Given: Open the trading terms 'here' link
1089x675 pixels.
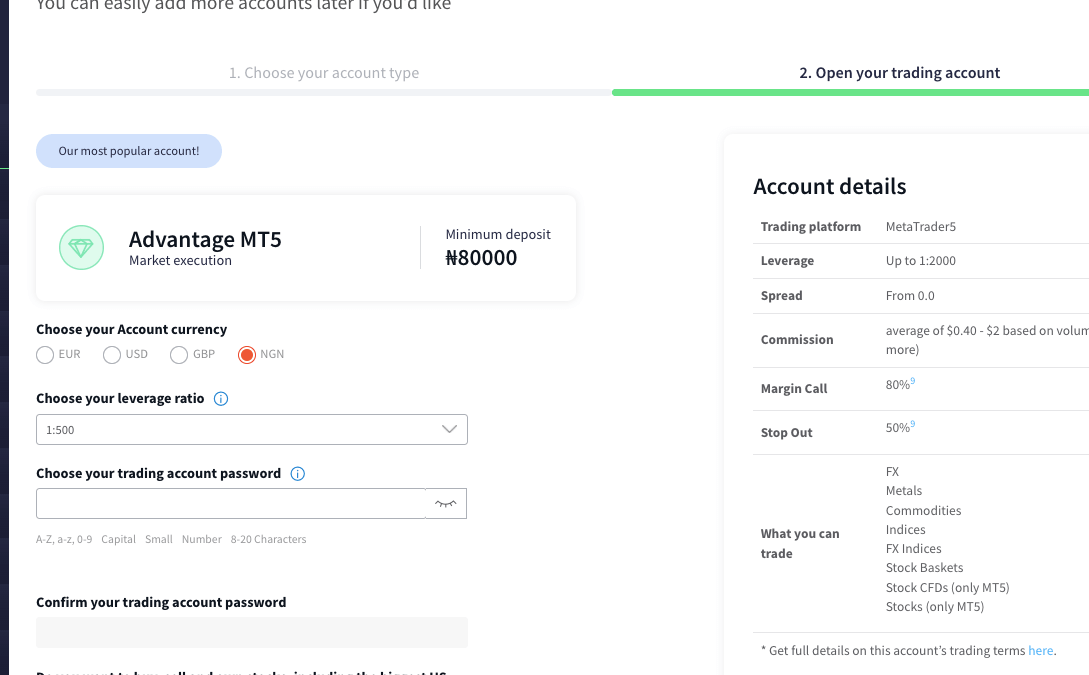Looking at the screenshot, I should point(1040,651).
